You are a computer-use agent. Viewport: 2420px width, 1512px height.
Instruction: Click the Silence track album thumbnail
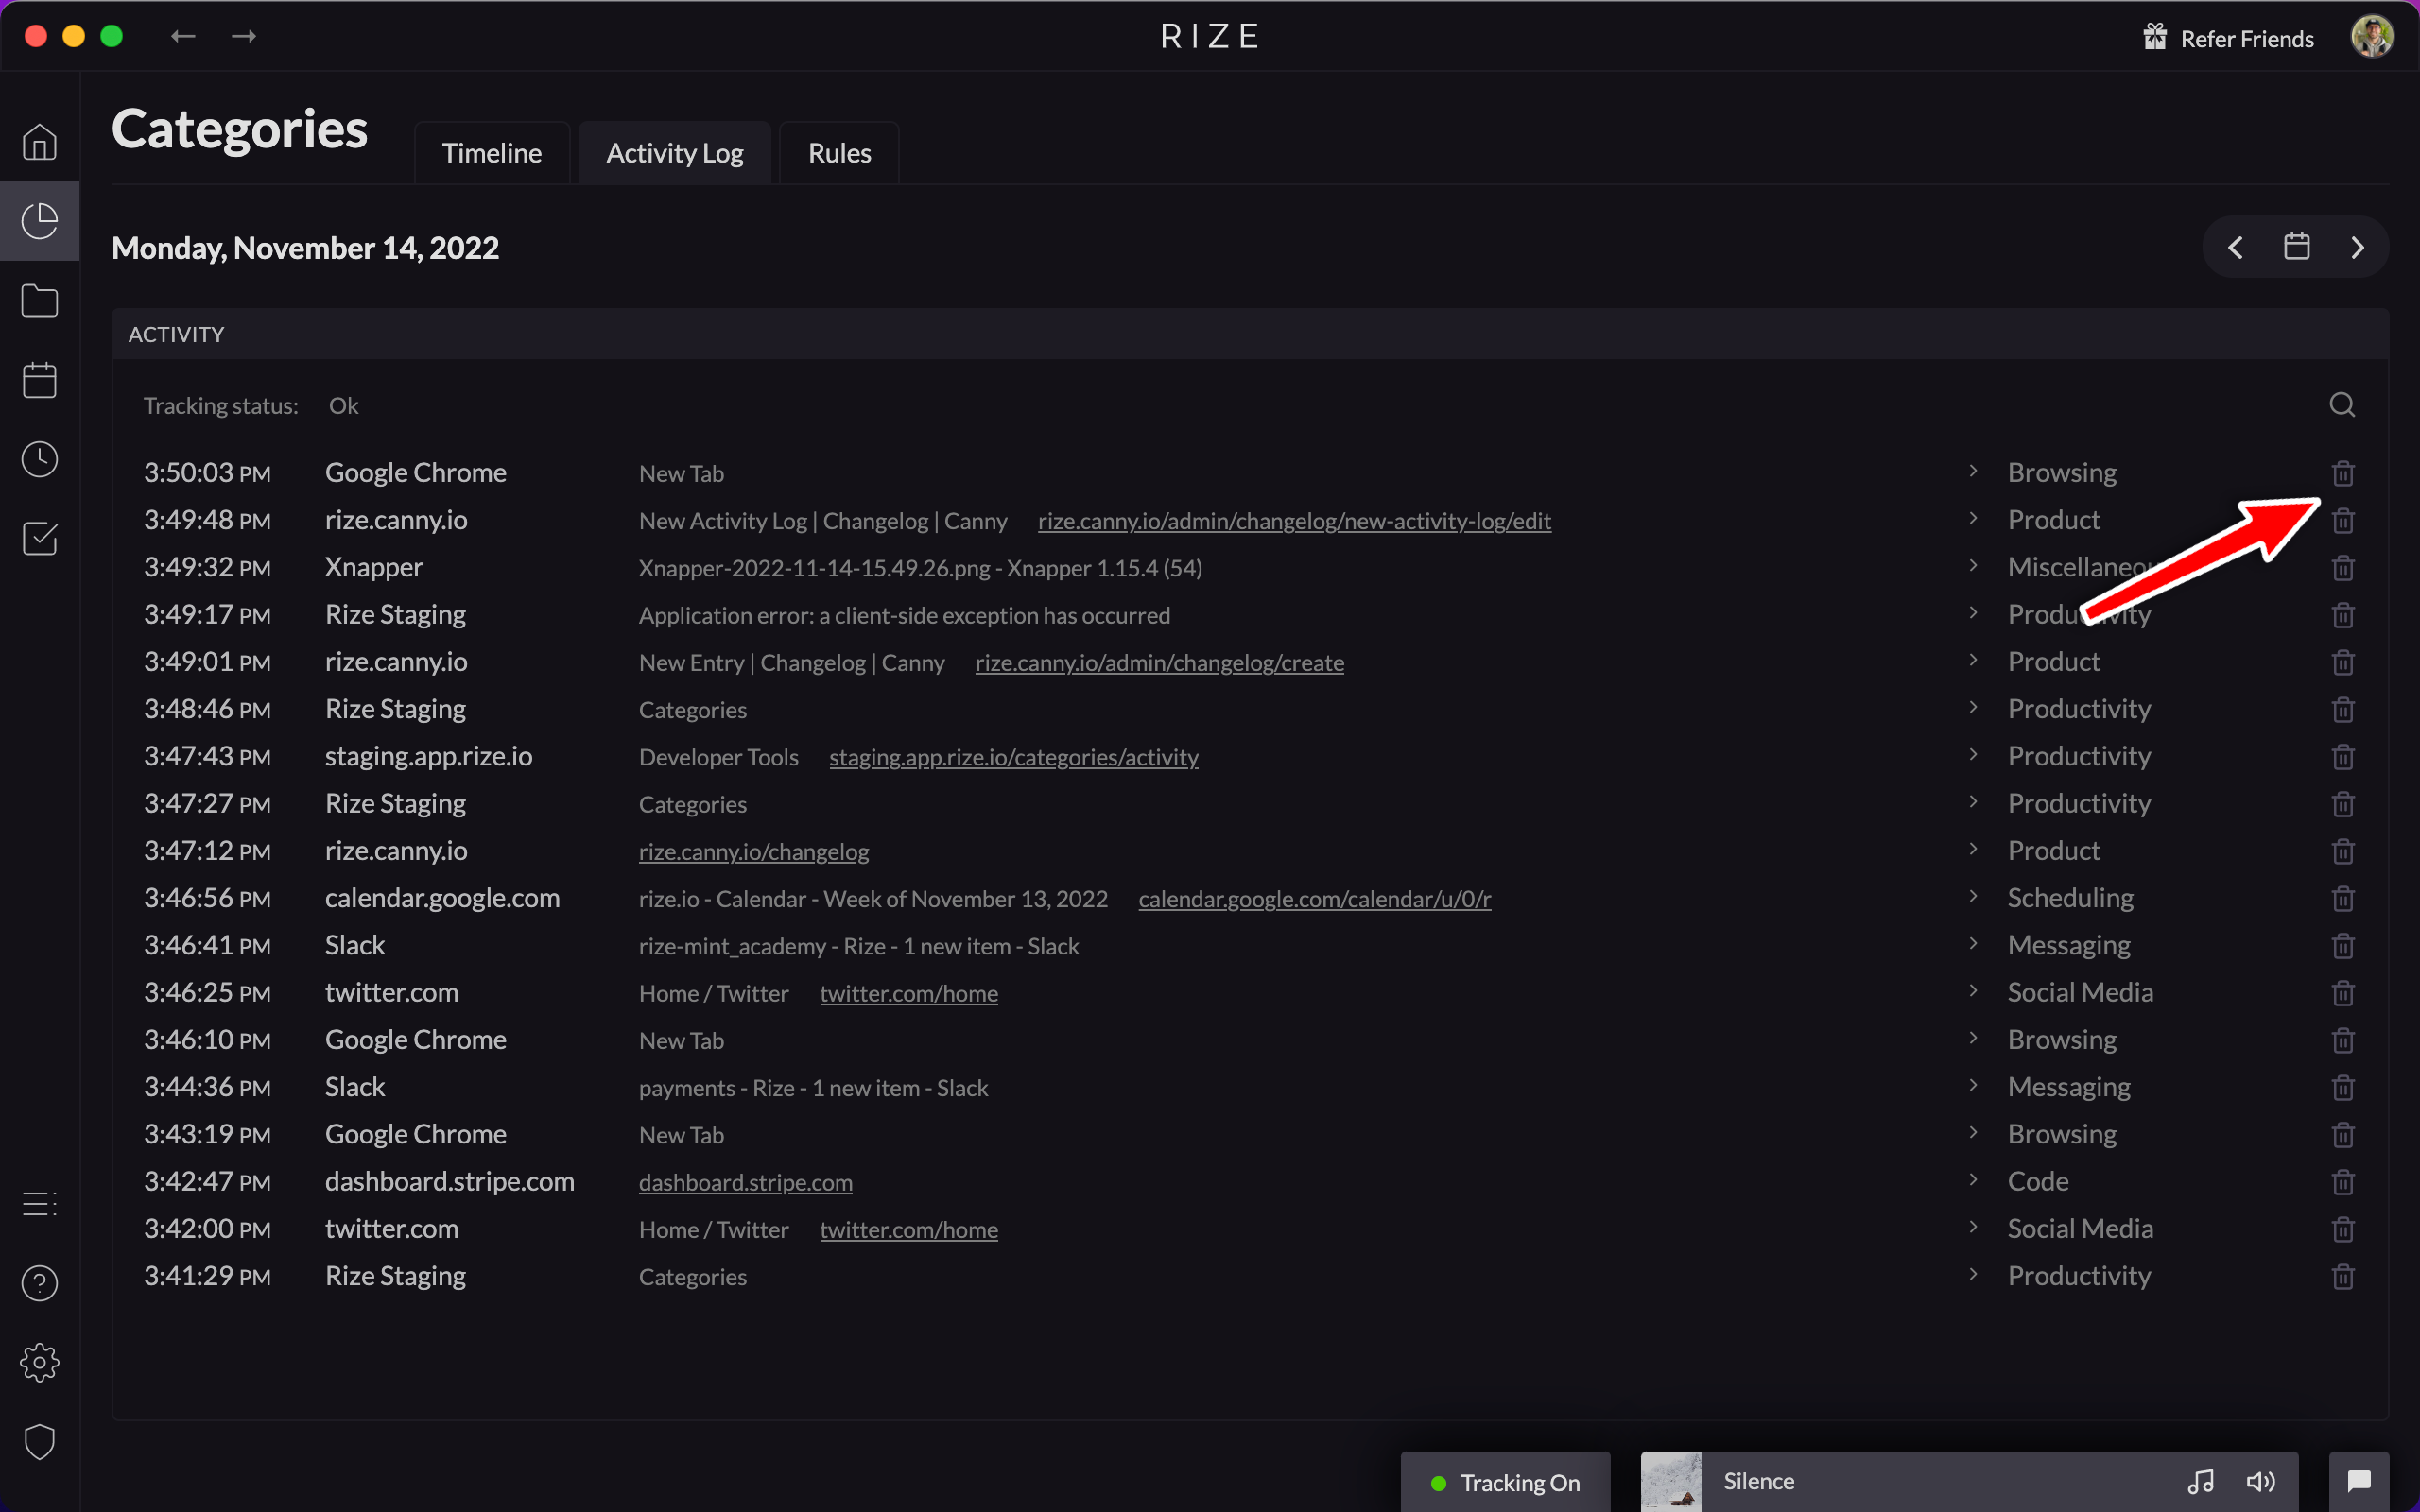1671,1481
